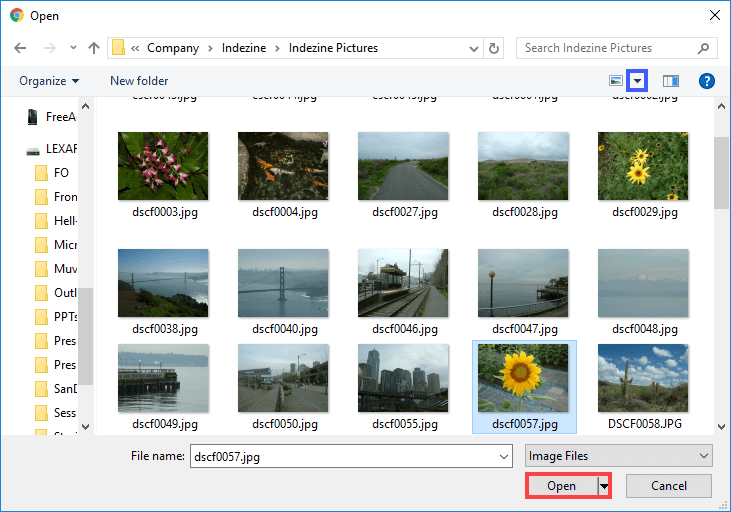The width and height of the screenshot is (731, 512).
Task: Go up one folder level
Action: pyautogui.click(x=94, y=48)
